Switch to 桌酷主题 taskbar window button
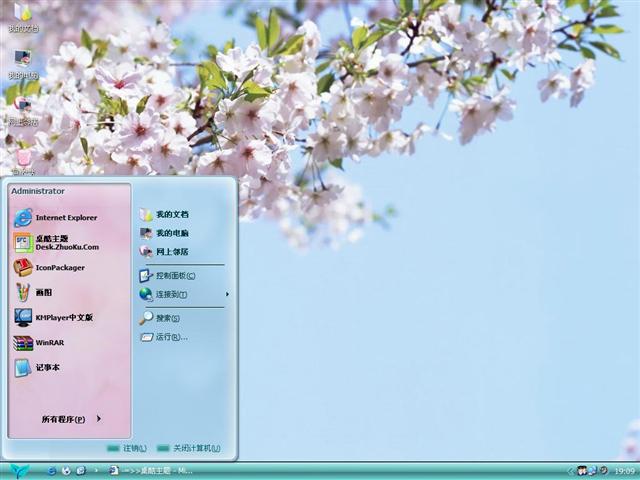This screenshot has height=480, width=640. coord(151,471)
